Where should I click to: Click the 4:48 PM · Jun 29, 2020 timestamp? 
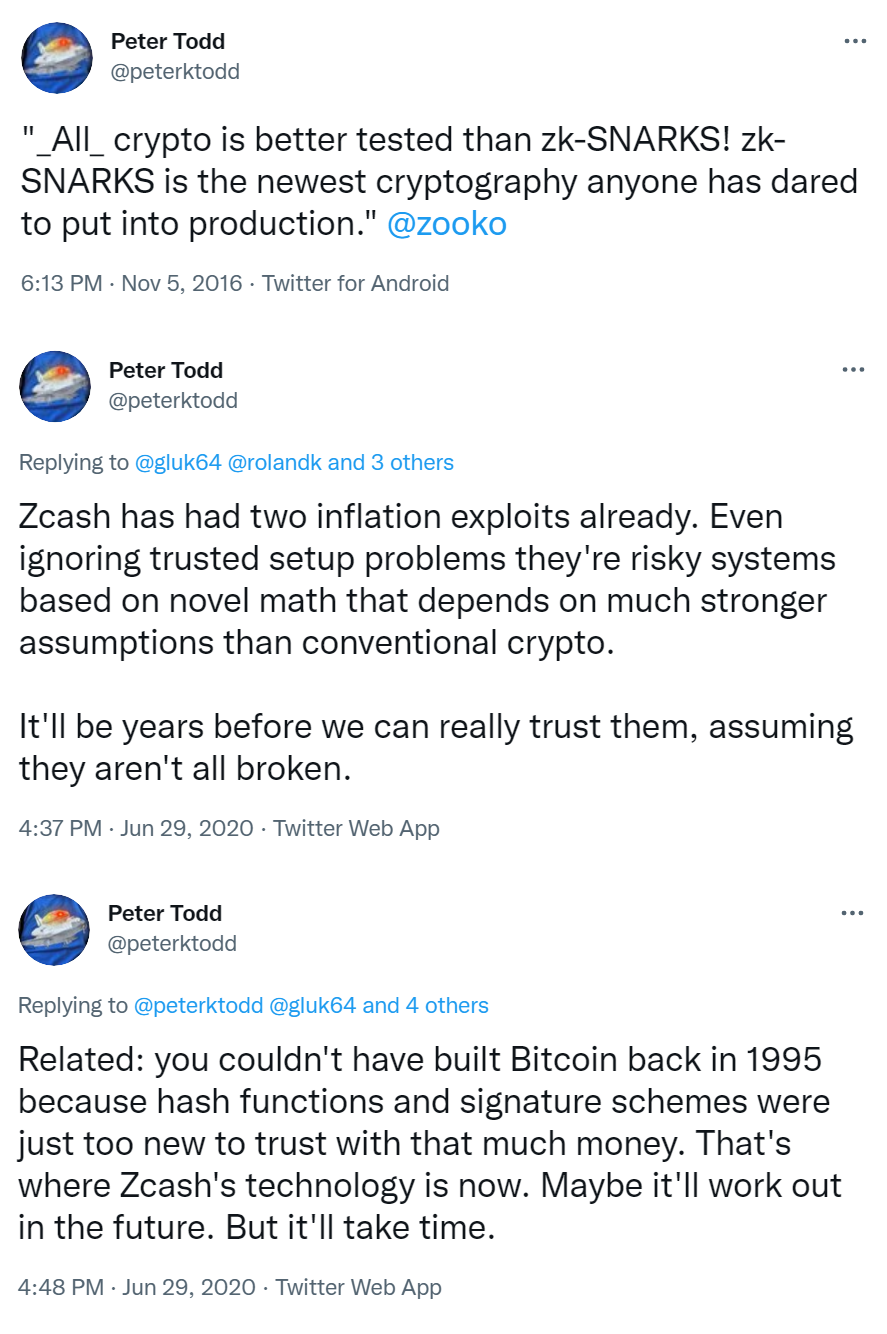click(137, 1287)
